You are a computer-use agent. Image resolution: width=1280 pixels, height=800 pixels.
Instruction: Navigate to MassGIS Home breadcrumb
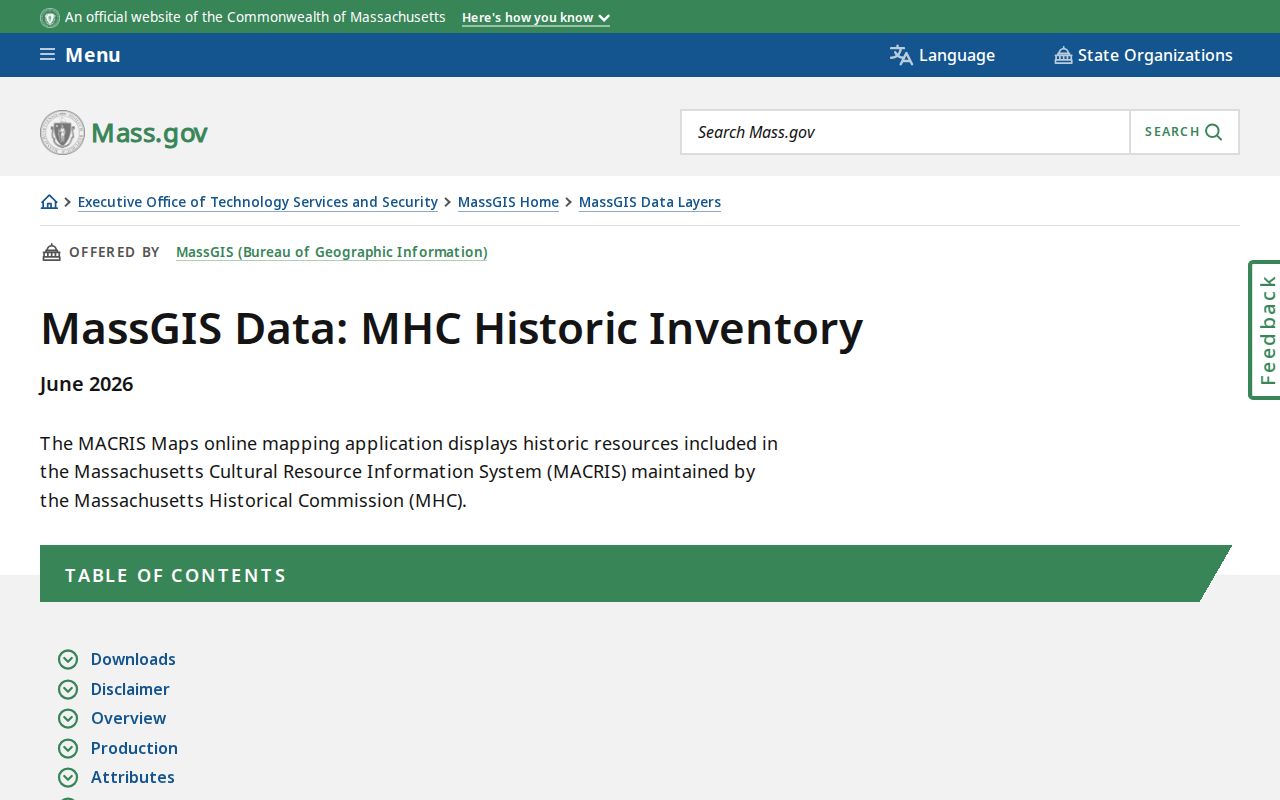(x=508, y=202)
